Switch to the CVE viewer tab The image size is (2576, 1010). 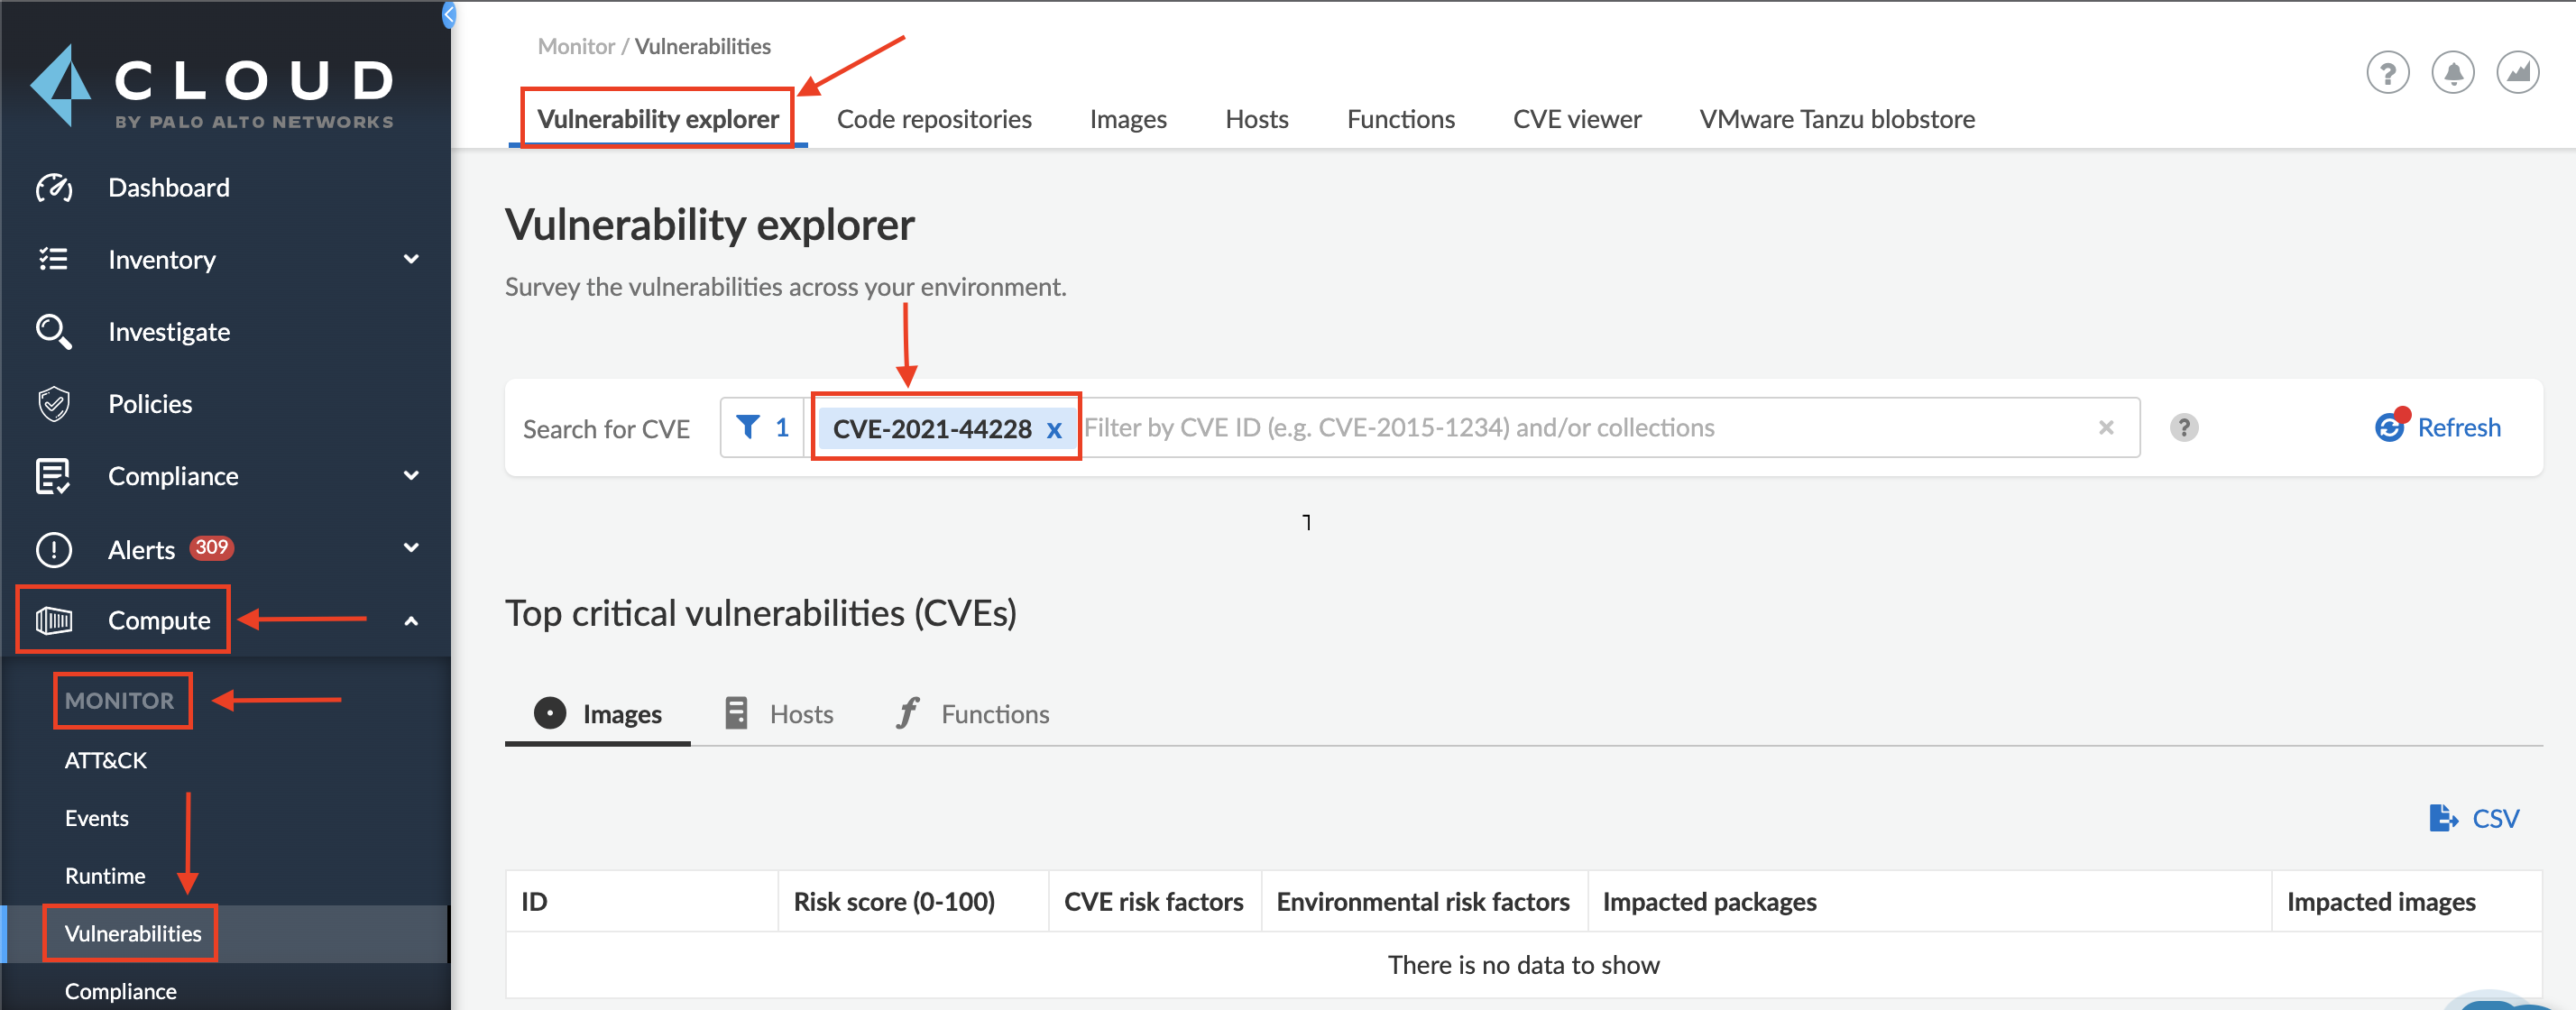(x=1576, y=119)
